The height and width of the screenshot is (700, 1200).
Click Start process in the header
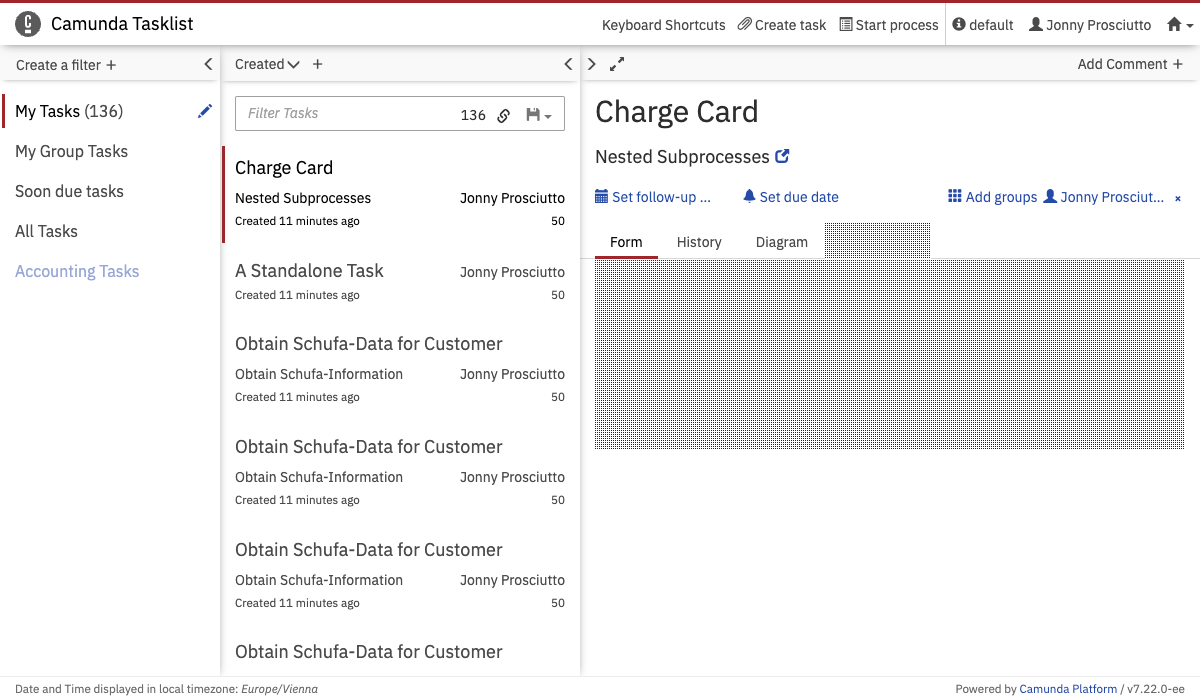[x=889, y=25]
